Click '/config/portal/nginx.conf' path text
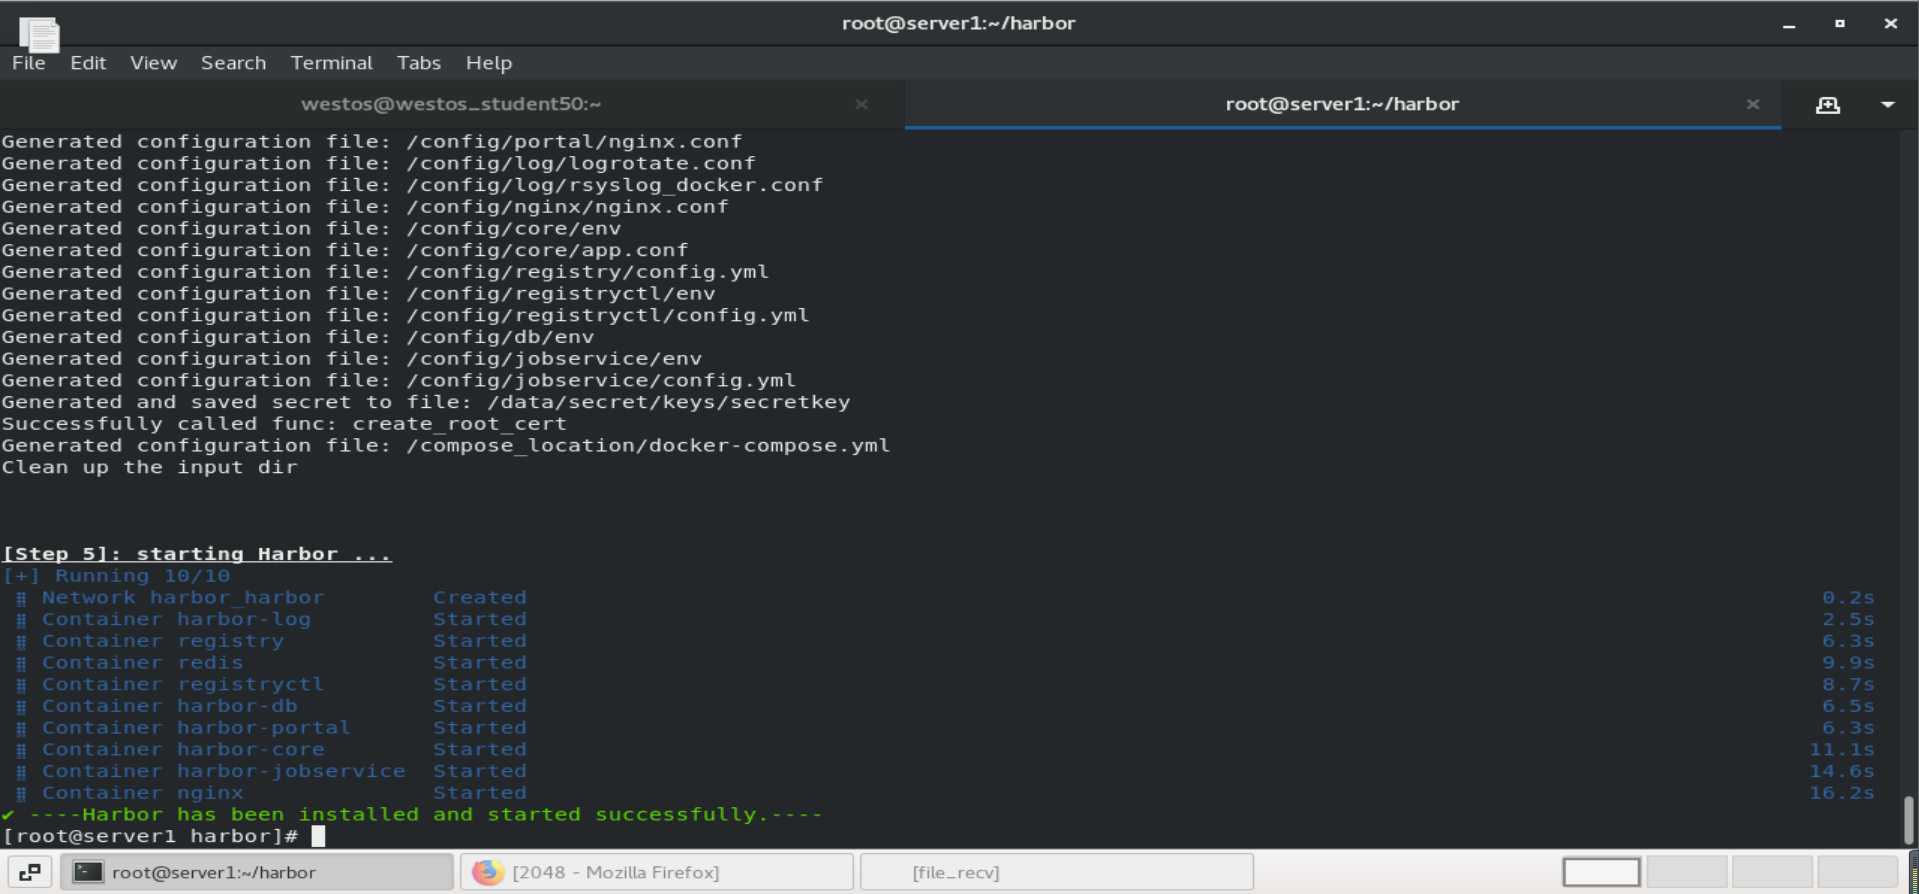1919x894 pixels. click(x=574, y=142)
